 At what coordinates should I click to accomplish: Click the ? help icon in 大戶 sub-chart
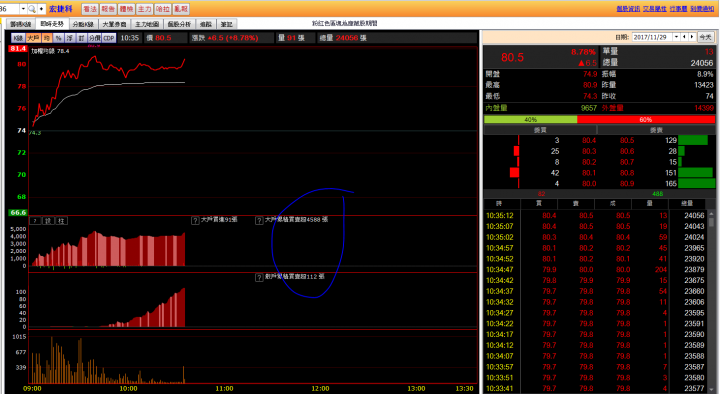(x=35, y=221)
